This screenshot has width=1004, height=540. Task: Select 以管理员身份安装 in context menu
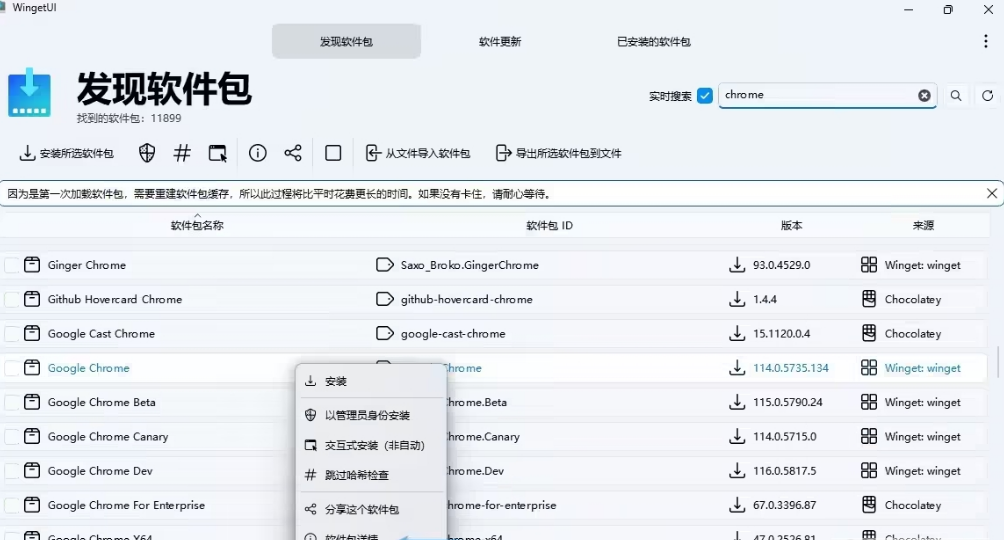pyautogui.click(x=371, y=415)
